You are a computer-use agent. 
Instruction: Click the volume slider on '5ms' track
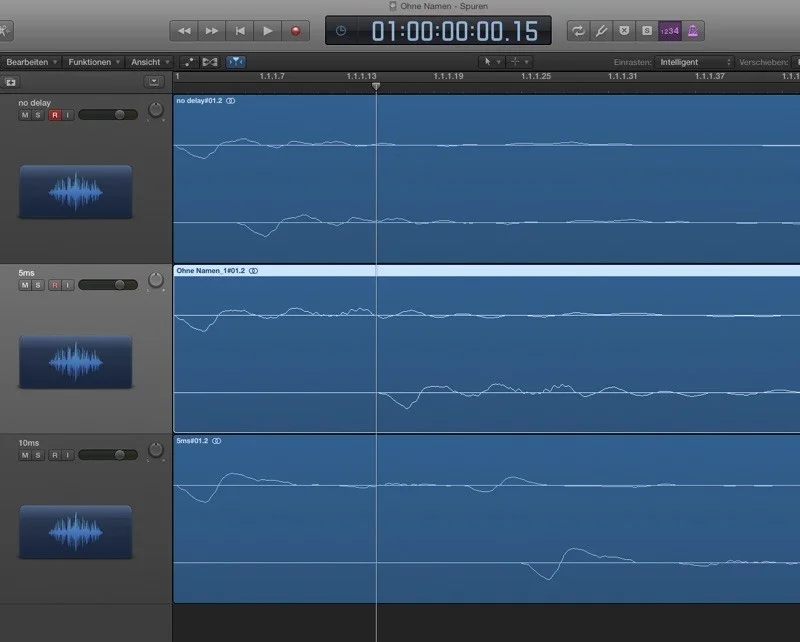click(108, 285)
